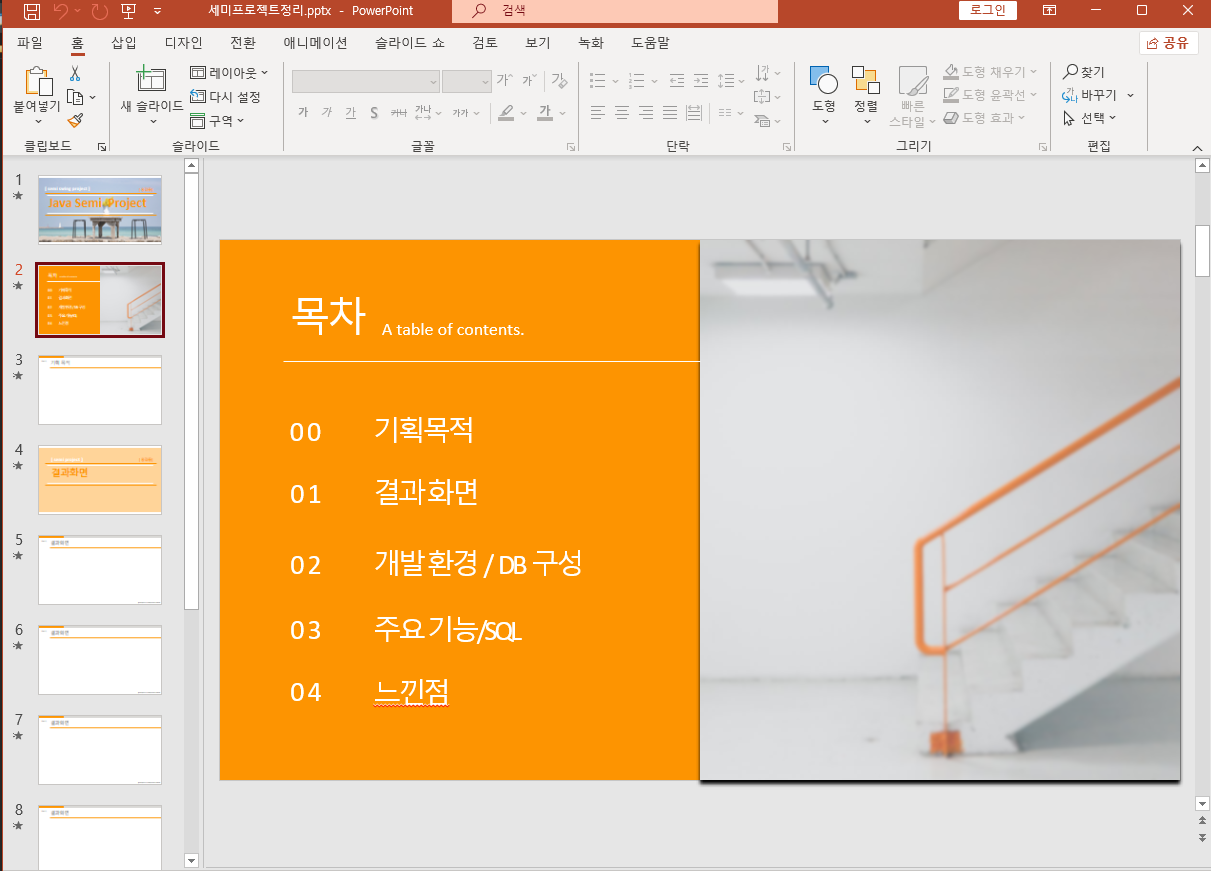Click 찾기 to find text
The image size is (1211, 871).
click(x=1085, y=72)
